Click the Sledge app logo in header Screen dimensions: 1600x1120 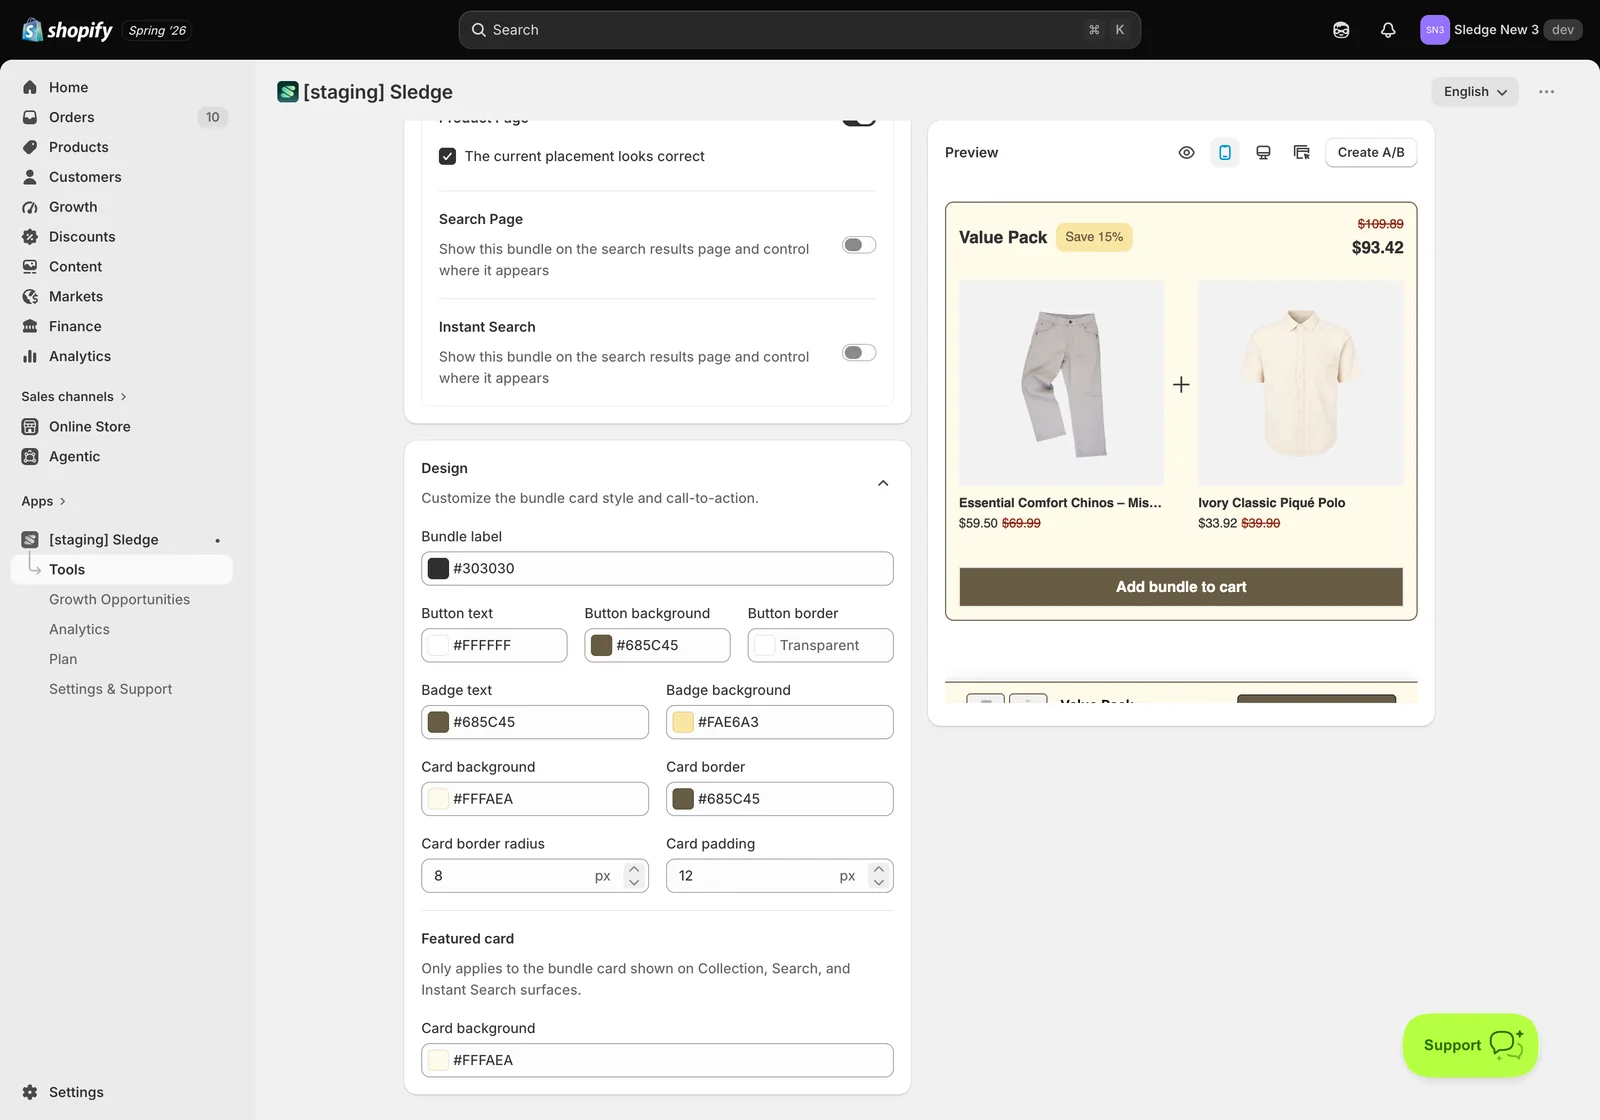tap(288, 92)
